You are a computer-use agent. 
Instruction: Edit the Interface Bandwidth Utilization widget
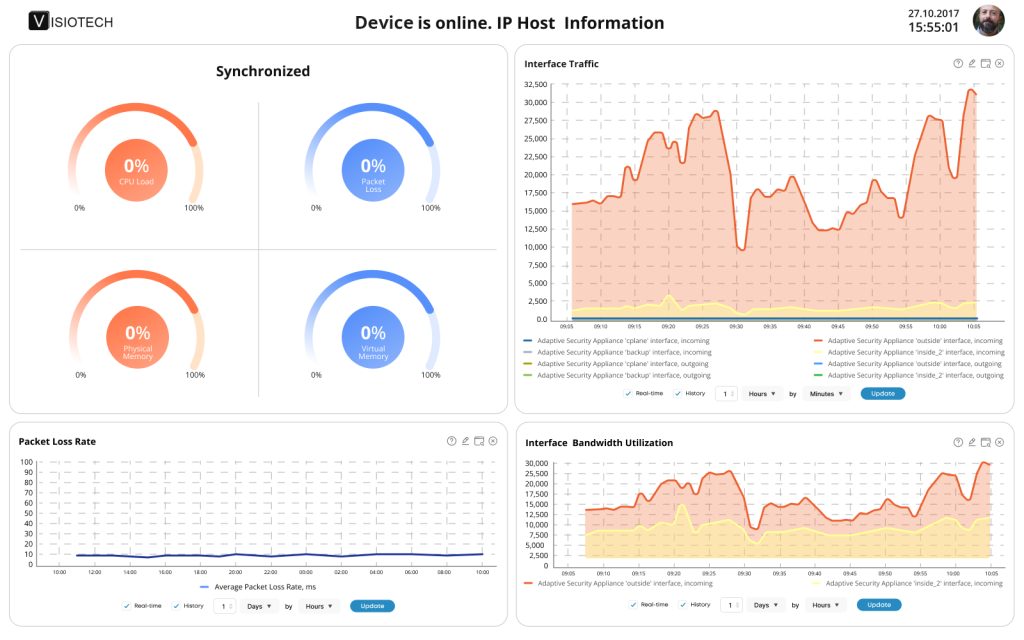(x=972, y=441)
